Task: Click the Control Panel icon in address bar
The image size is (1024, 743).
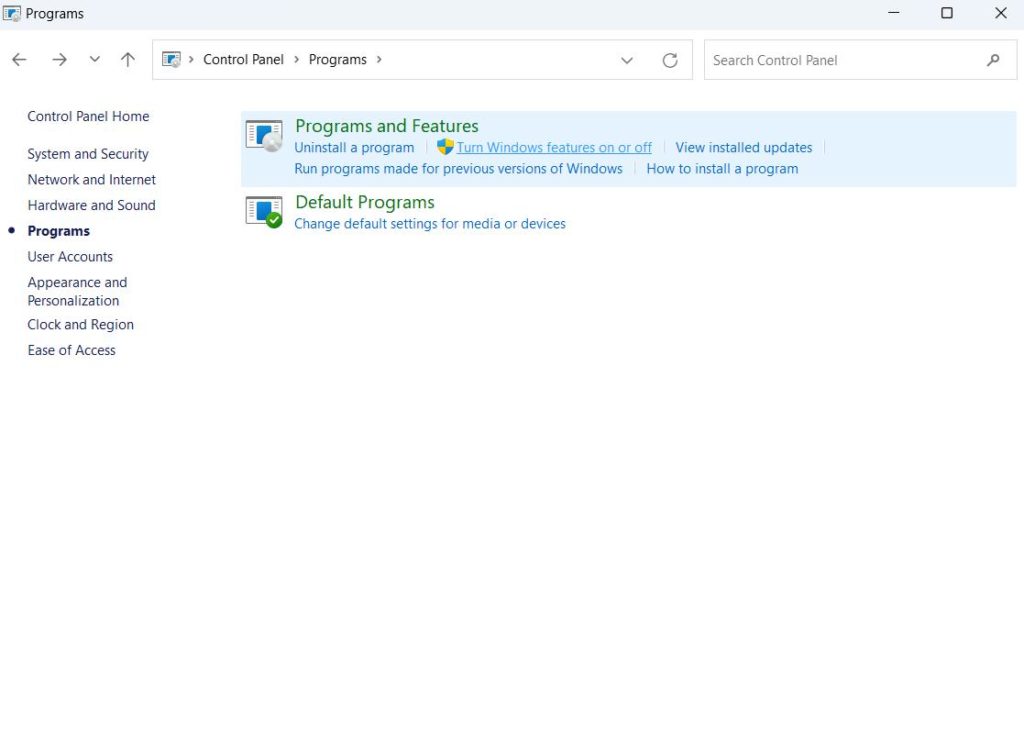Action: point(171,60)
